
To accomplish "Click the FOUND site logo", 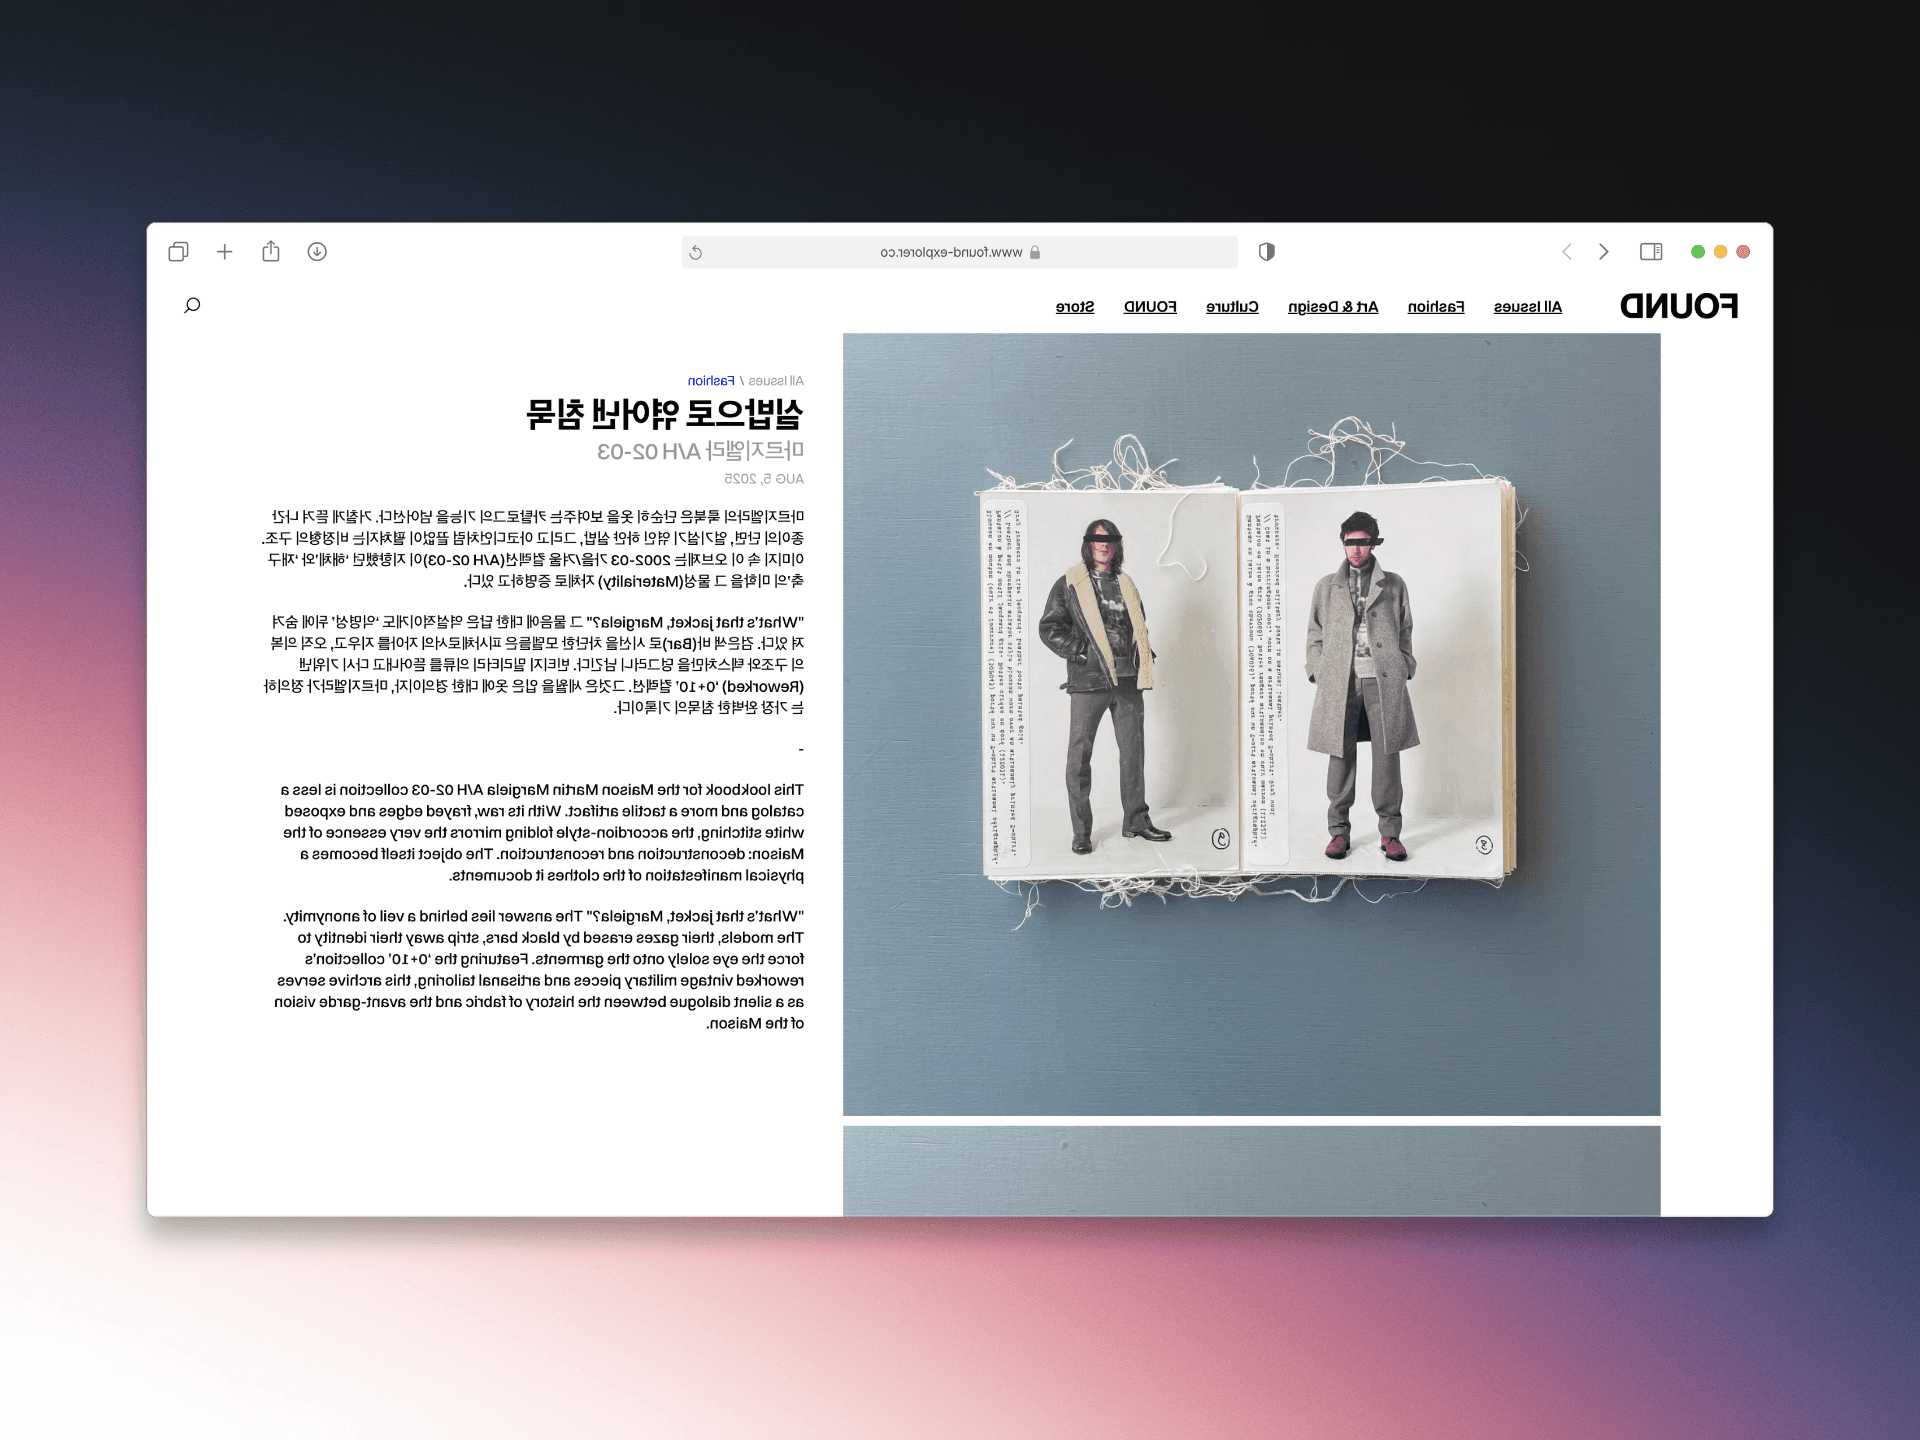I will [x=1679, y=306].
